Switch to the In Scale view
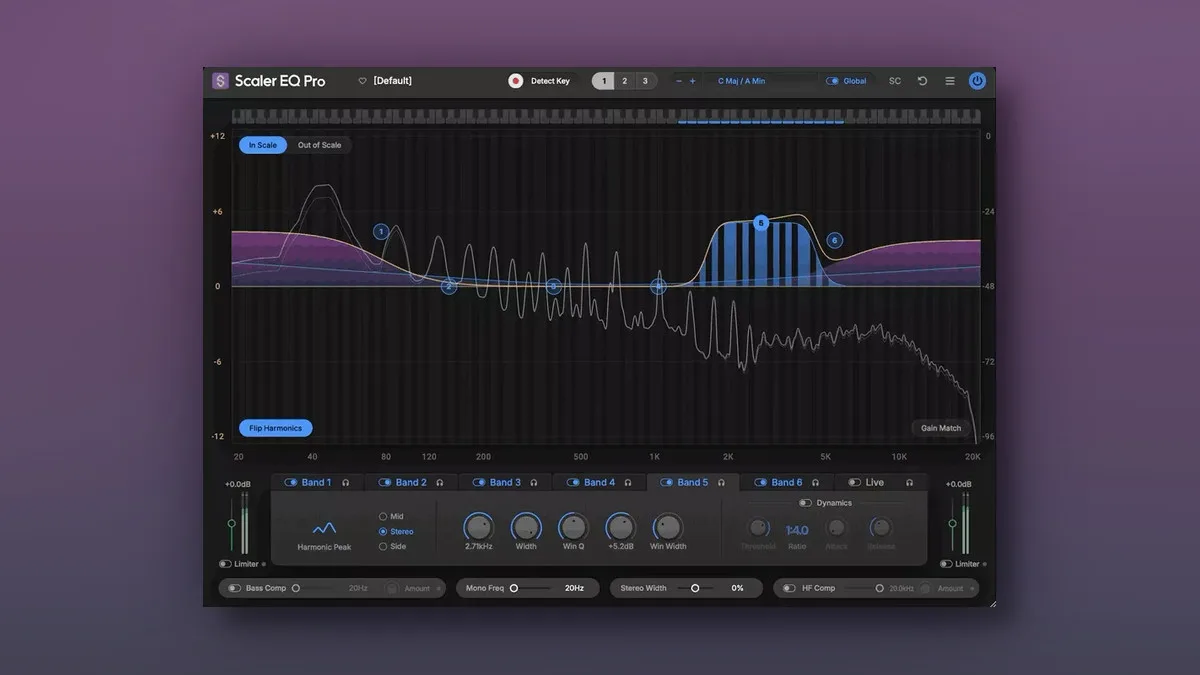 click(x=263, y=145)
